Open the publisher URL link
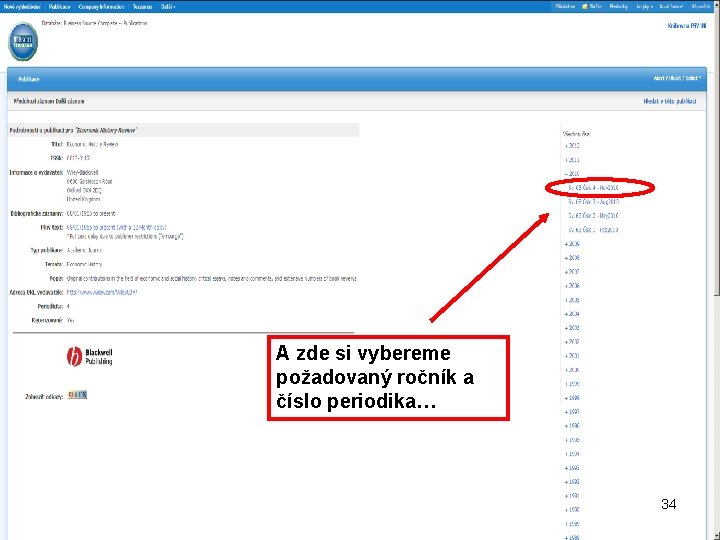 [102, 292]
